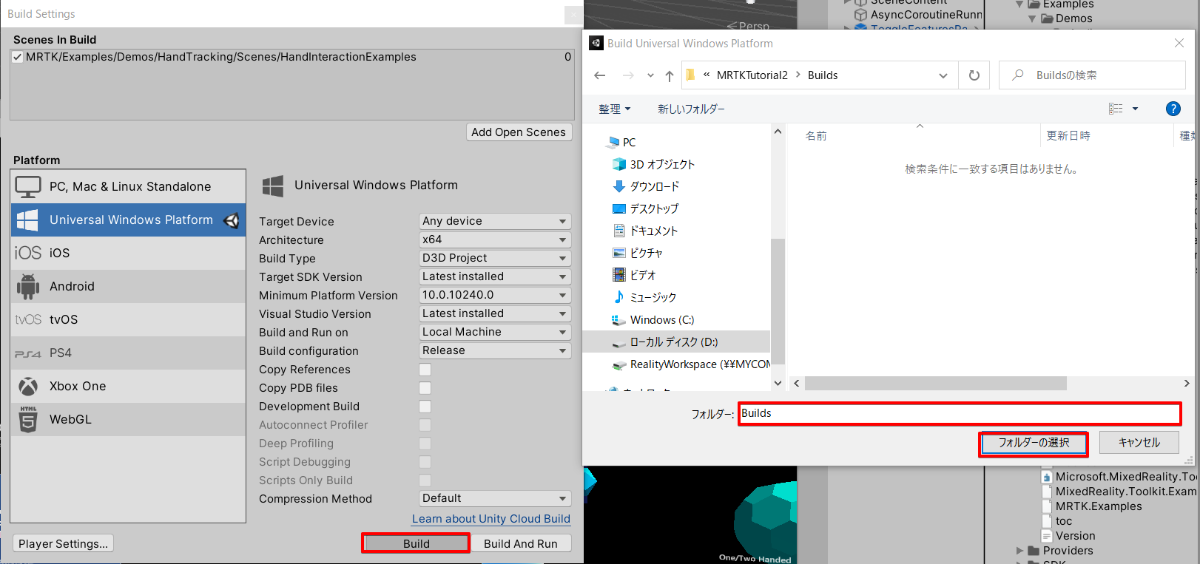Toggle Script Debugging checkbox
The image size is (1200, 564).
point(425,462)
